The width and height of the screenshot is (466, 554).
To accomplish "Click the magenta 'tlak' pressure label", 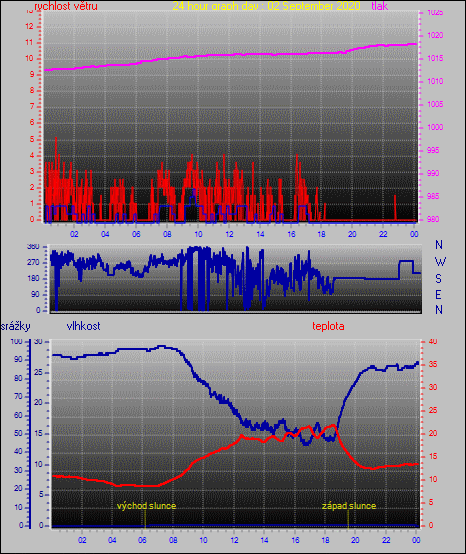I will 380,6.
